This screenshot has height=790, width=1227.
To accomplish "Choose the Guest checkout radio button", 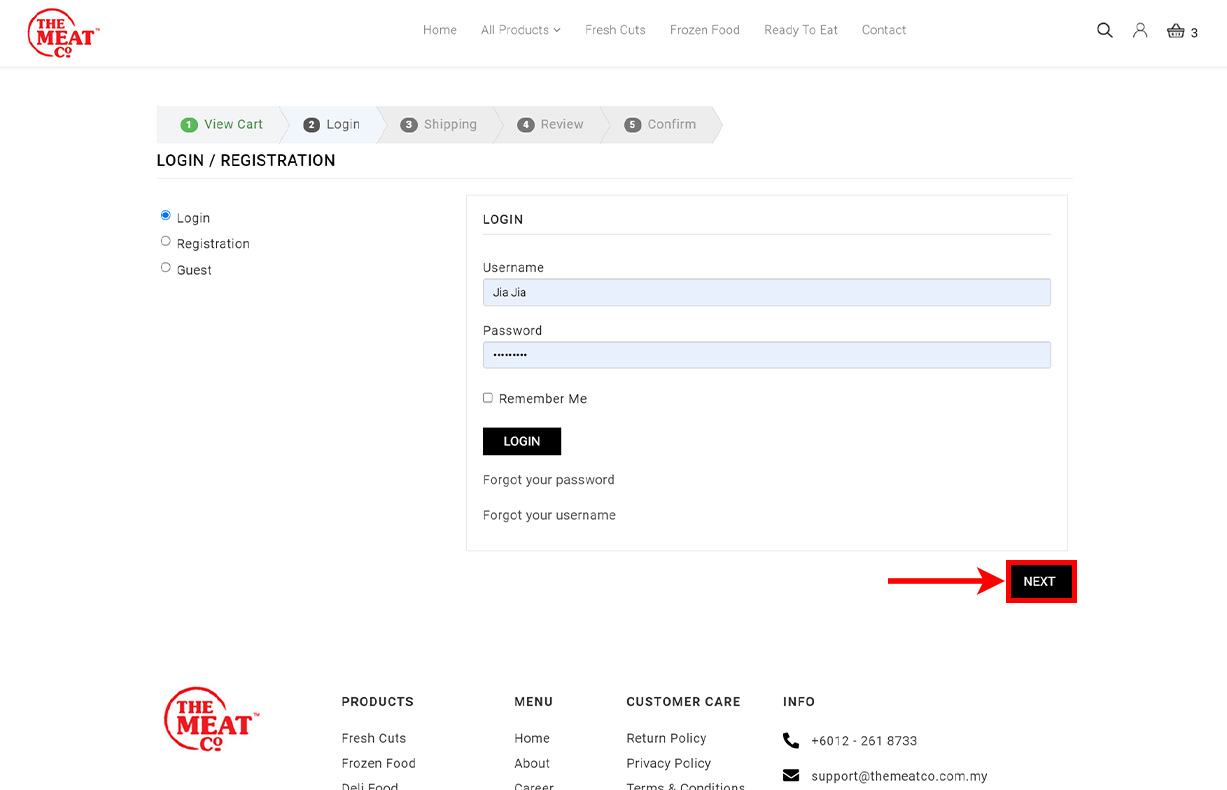I will (166, 268).
